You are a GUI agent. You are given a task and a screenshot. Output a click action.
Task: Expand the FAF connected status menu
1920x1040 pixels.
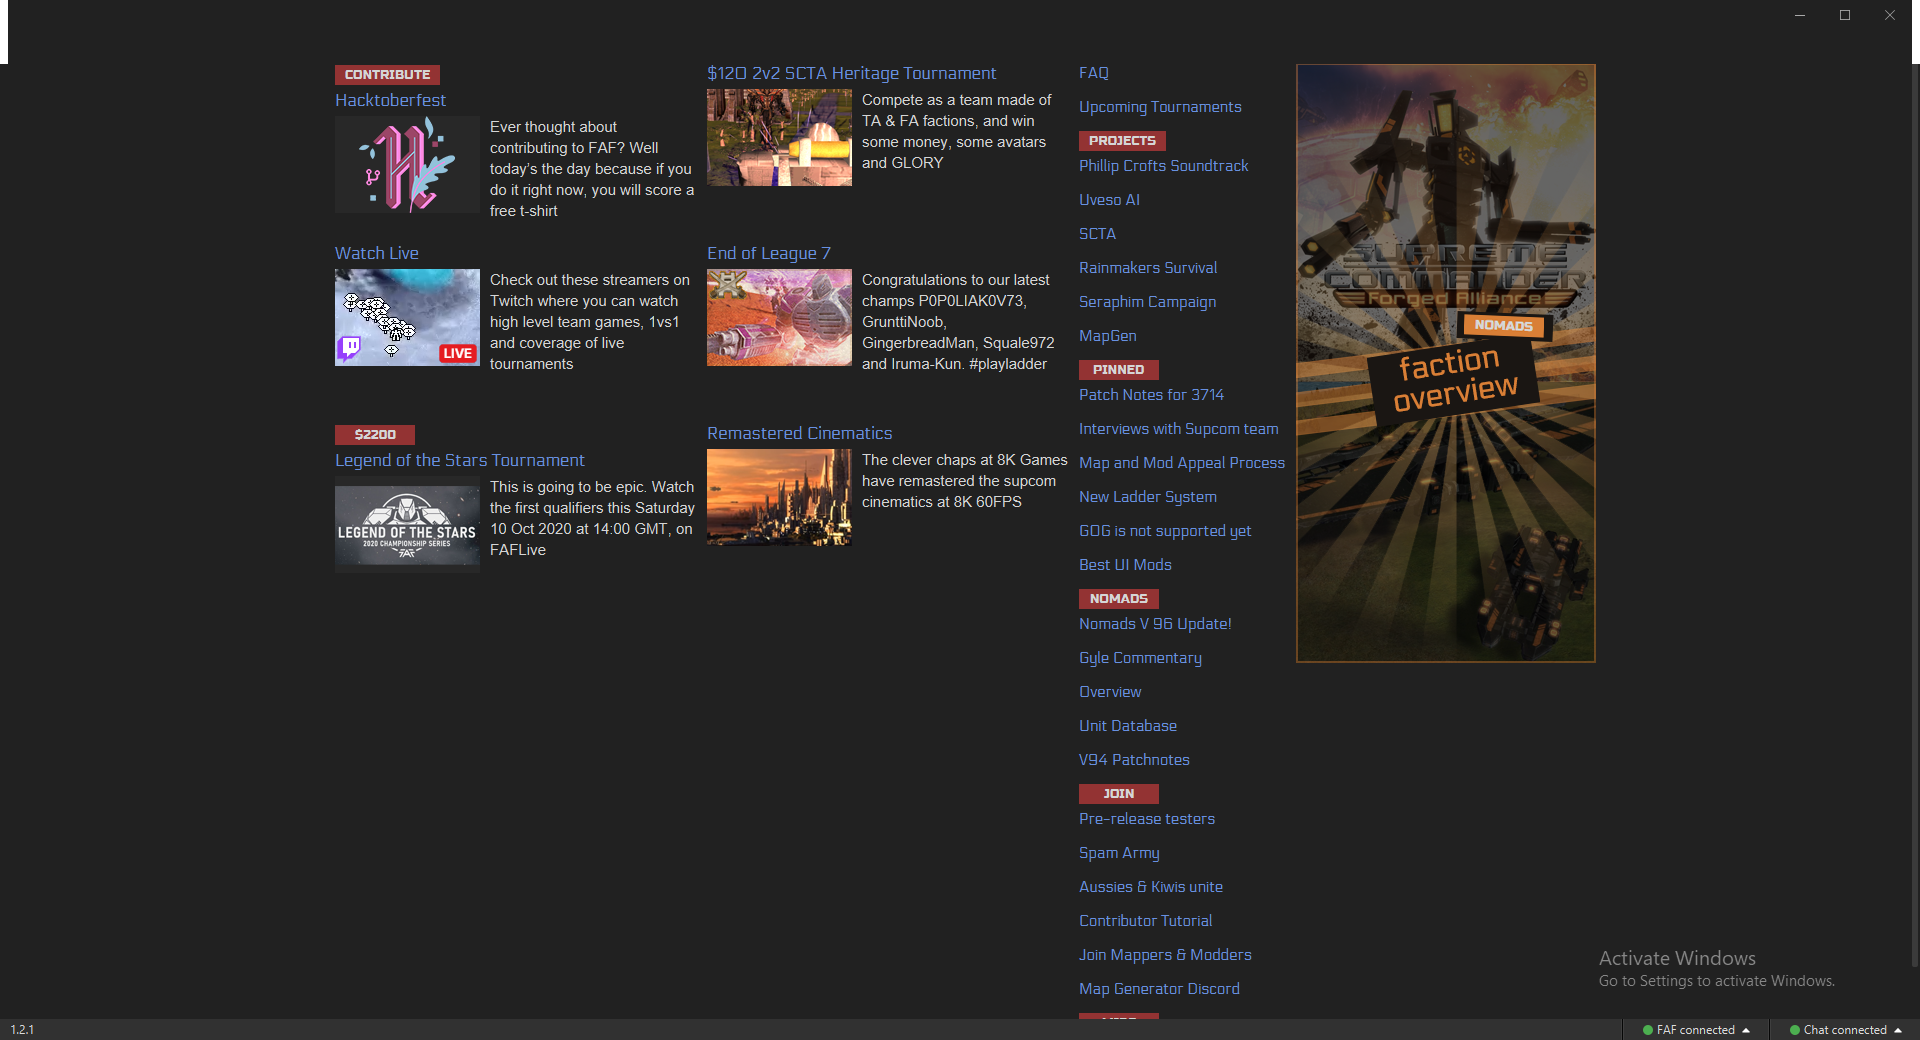point(1696,1030)
